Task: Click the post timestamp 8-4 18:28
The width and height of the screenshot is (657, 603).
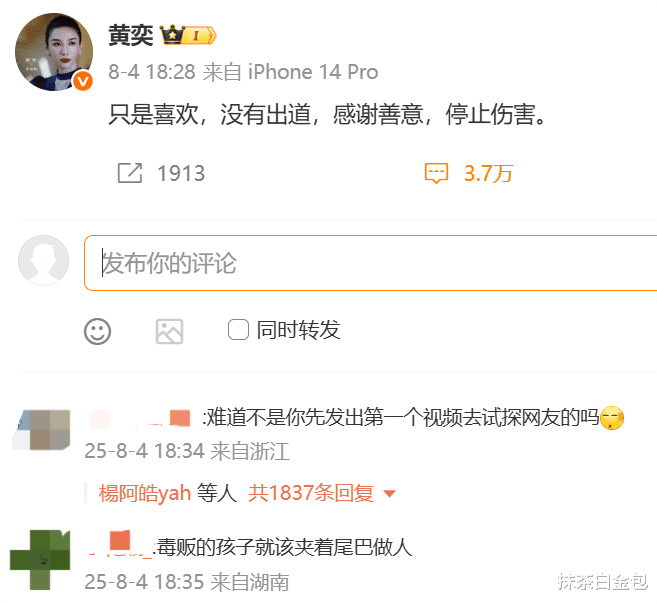Action: (152, 72)
